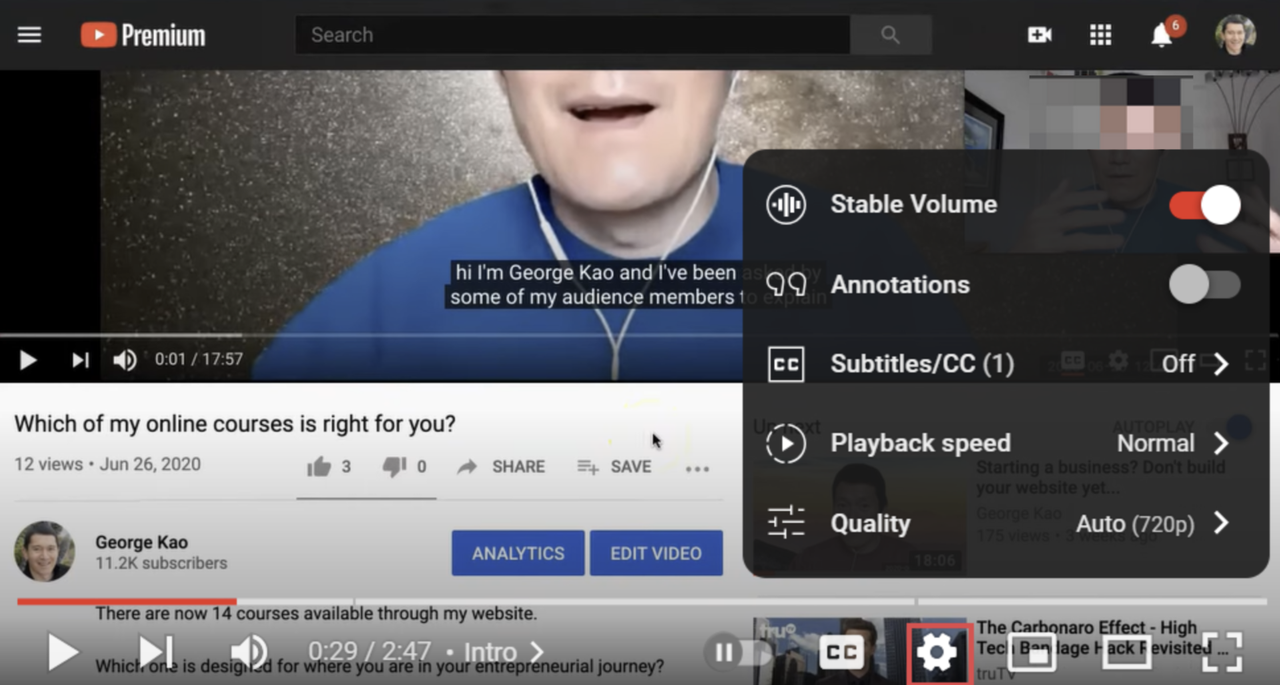The height and width of the screenshot is (685, 1280).
Task: Click the video title 'Which of my online courses'
Action: pos(235,424)
